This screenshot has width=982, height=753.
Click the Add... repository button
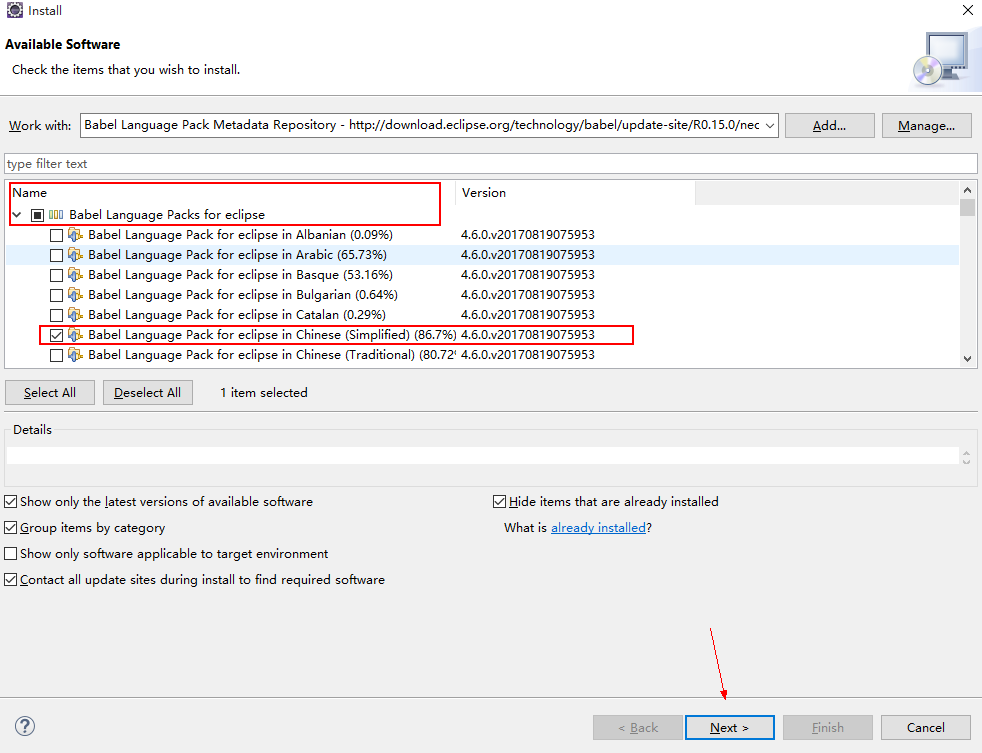click(829, 125)
